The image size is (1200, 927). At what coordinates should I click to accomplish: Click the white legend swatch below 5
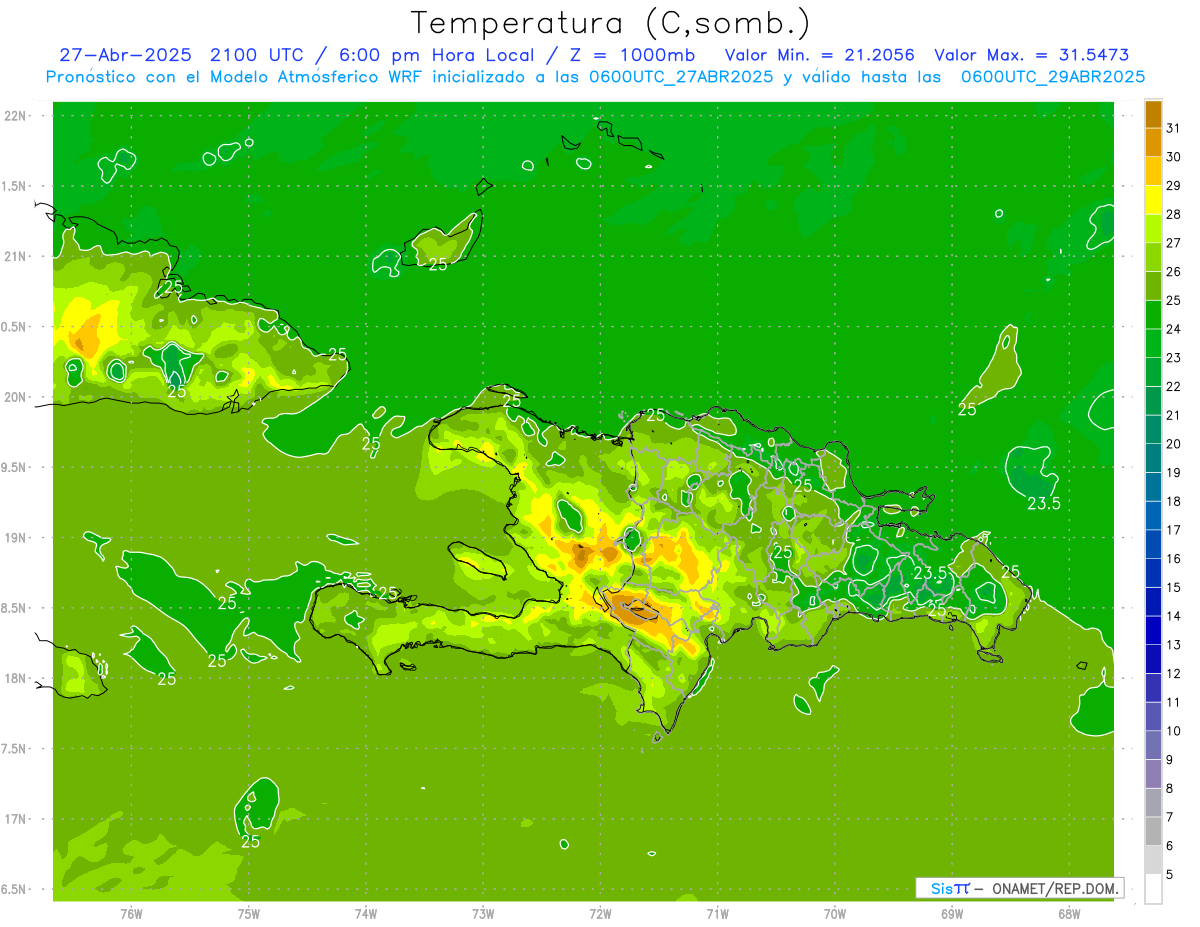pos(1153,889)
